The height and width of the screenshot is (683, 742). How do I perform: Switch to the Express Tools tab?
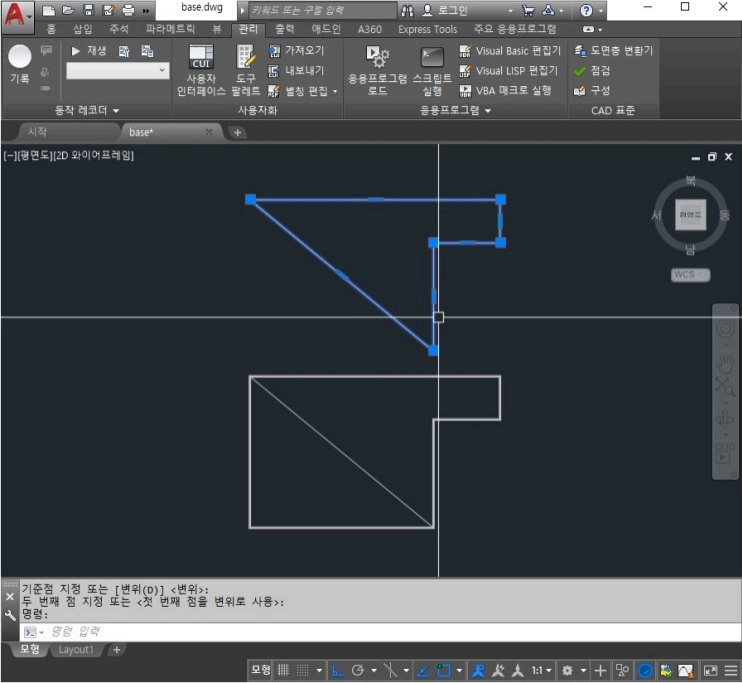point(428,29)
